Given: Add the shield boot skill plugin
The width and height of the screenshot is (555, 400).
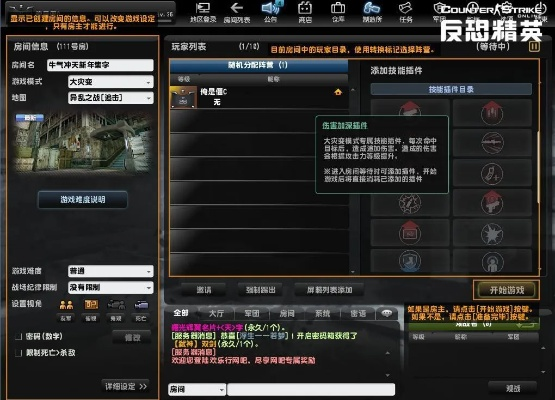Looking at the screenshot, I should point(410,261).
